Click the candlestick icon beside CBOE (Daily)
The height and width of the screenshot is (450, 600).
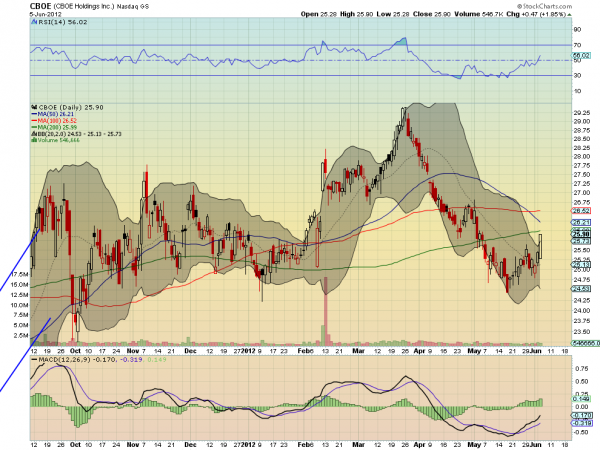(x=34, y=108)
